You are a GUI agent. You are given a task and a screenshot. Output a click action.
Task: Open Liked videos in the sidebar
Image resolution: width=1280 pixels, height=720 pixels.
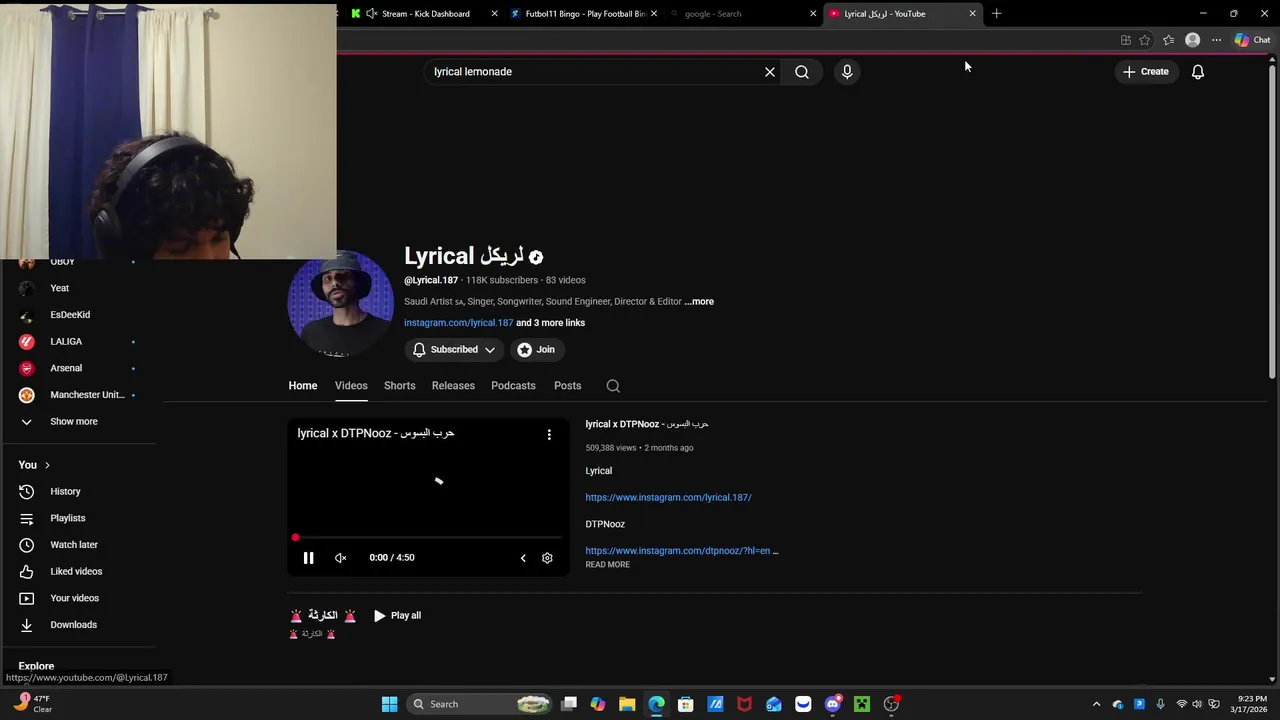[x=78, y=572]
